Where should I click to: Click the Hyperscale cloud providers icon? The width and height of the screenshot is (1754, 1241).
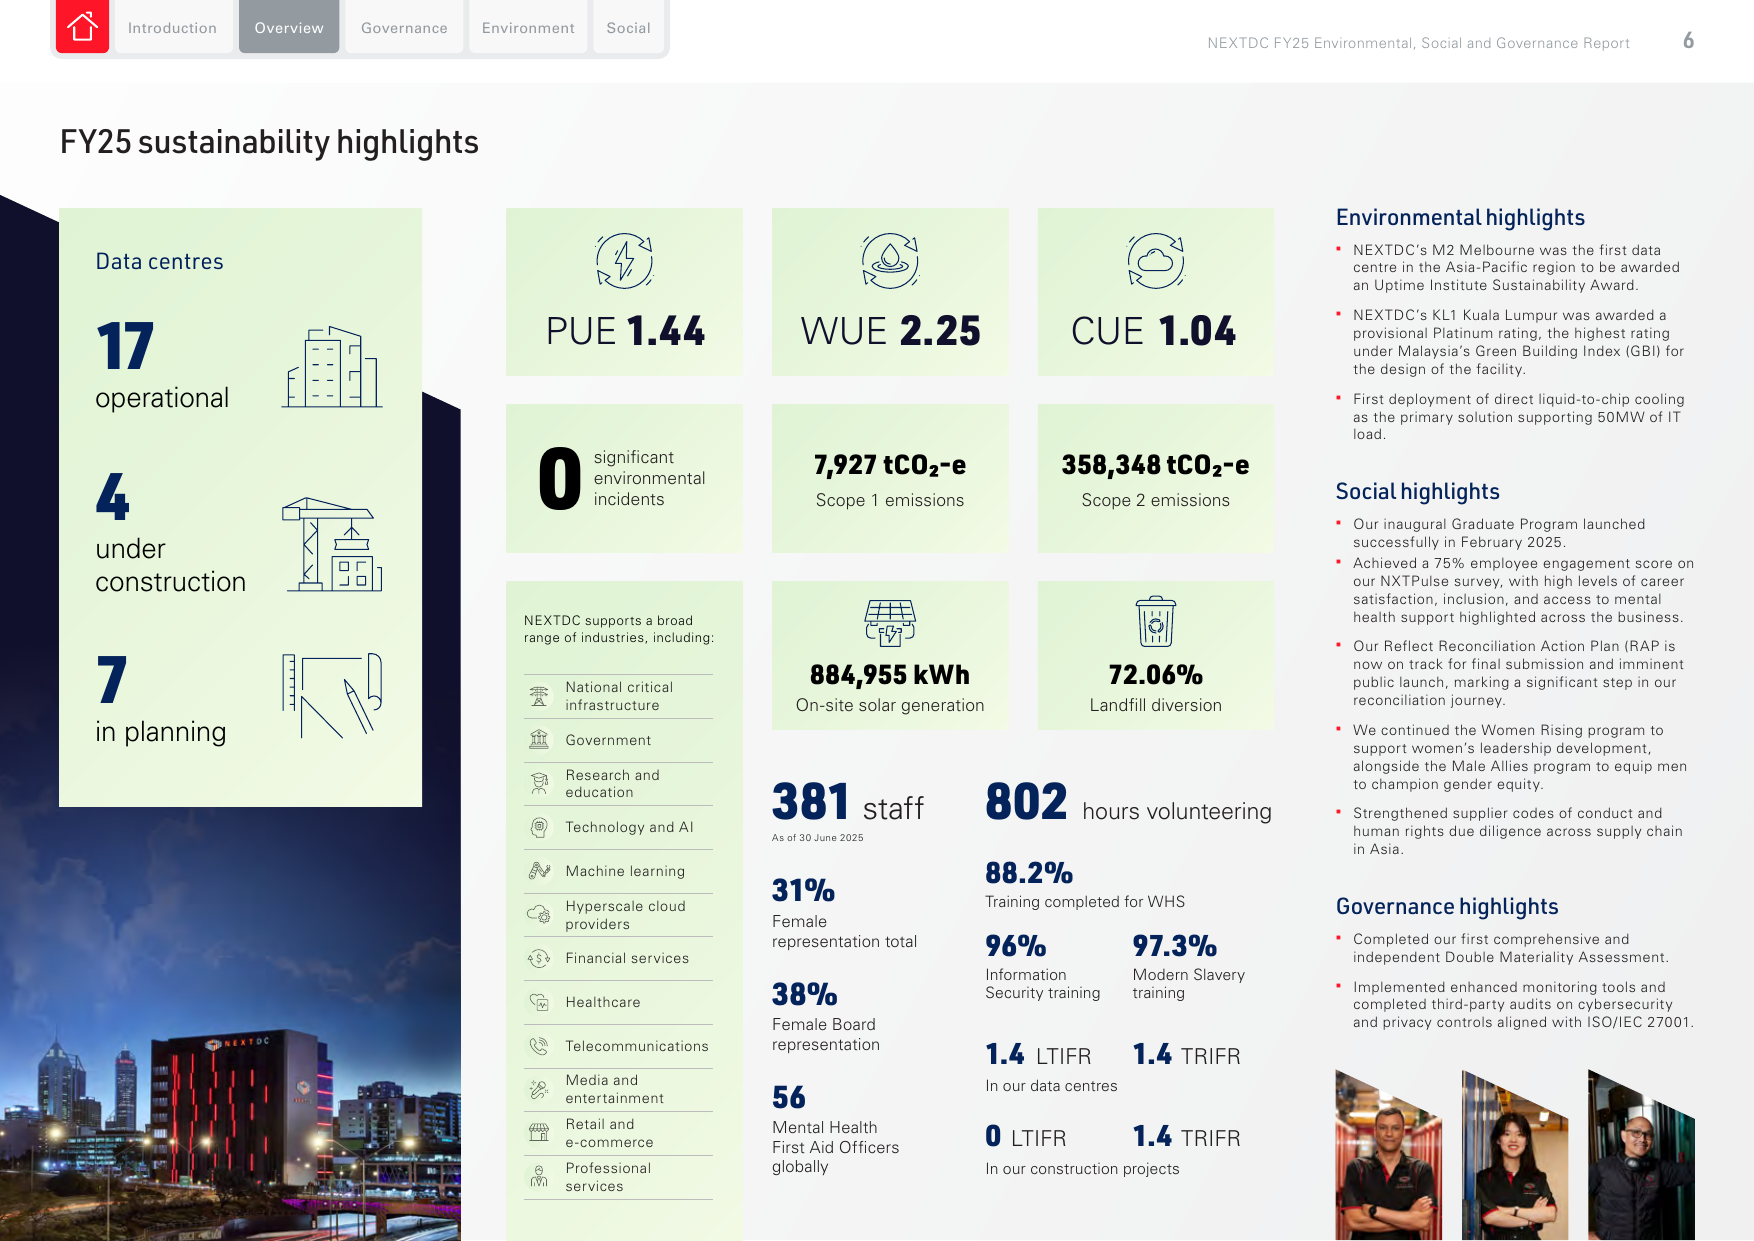(x=539, y=914)
